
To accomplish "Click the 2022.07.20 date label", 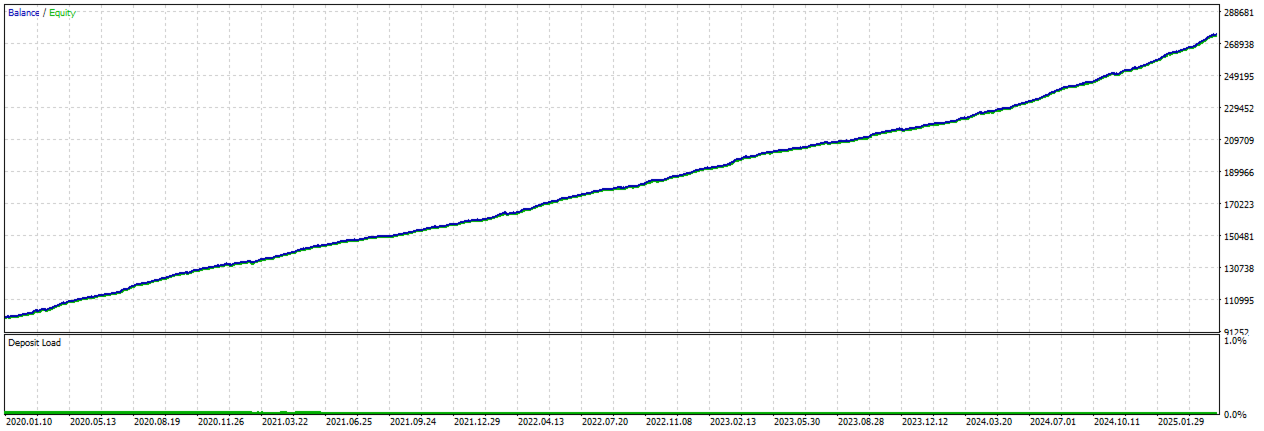I will [605, 423].
